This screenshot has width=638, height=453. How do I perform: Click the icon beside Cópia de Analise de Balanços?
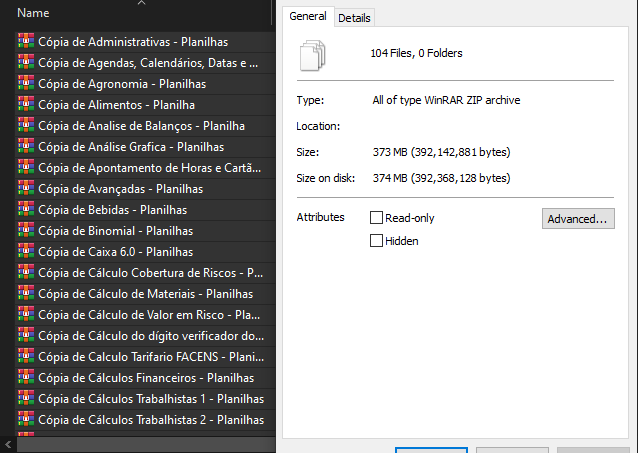coord(26,125)
